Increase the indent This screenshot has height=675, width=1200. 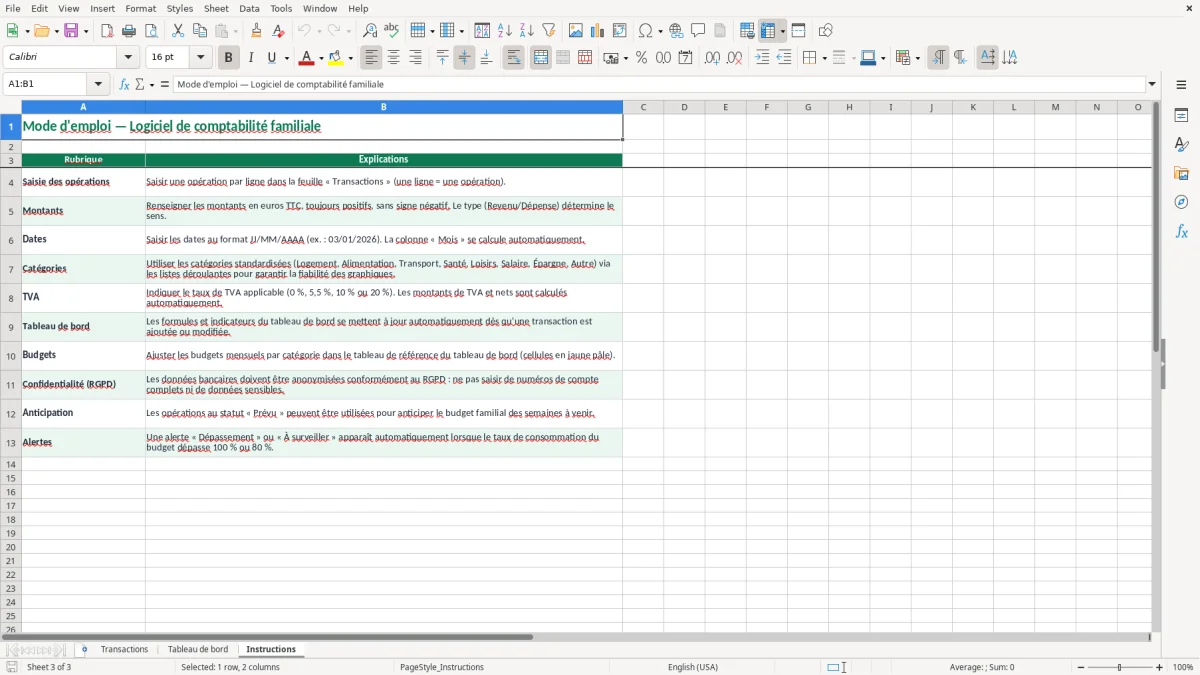coord(762,58)
